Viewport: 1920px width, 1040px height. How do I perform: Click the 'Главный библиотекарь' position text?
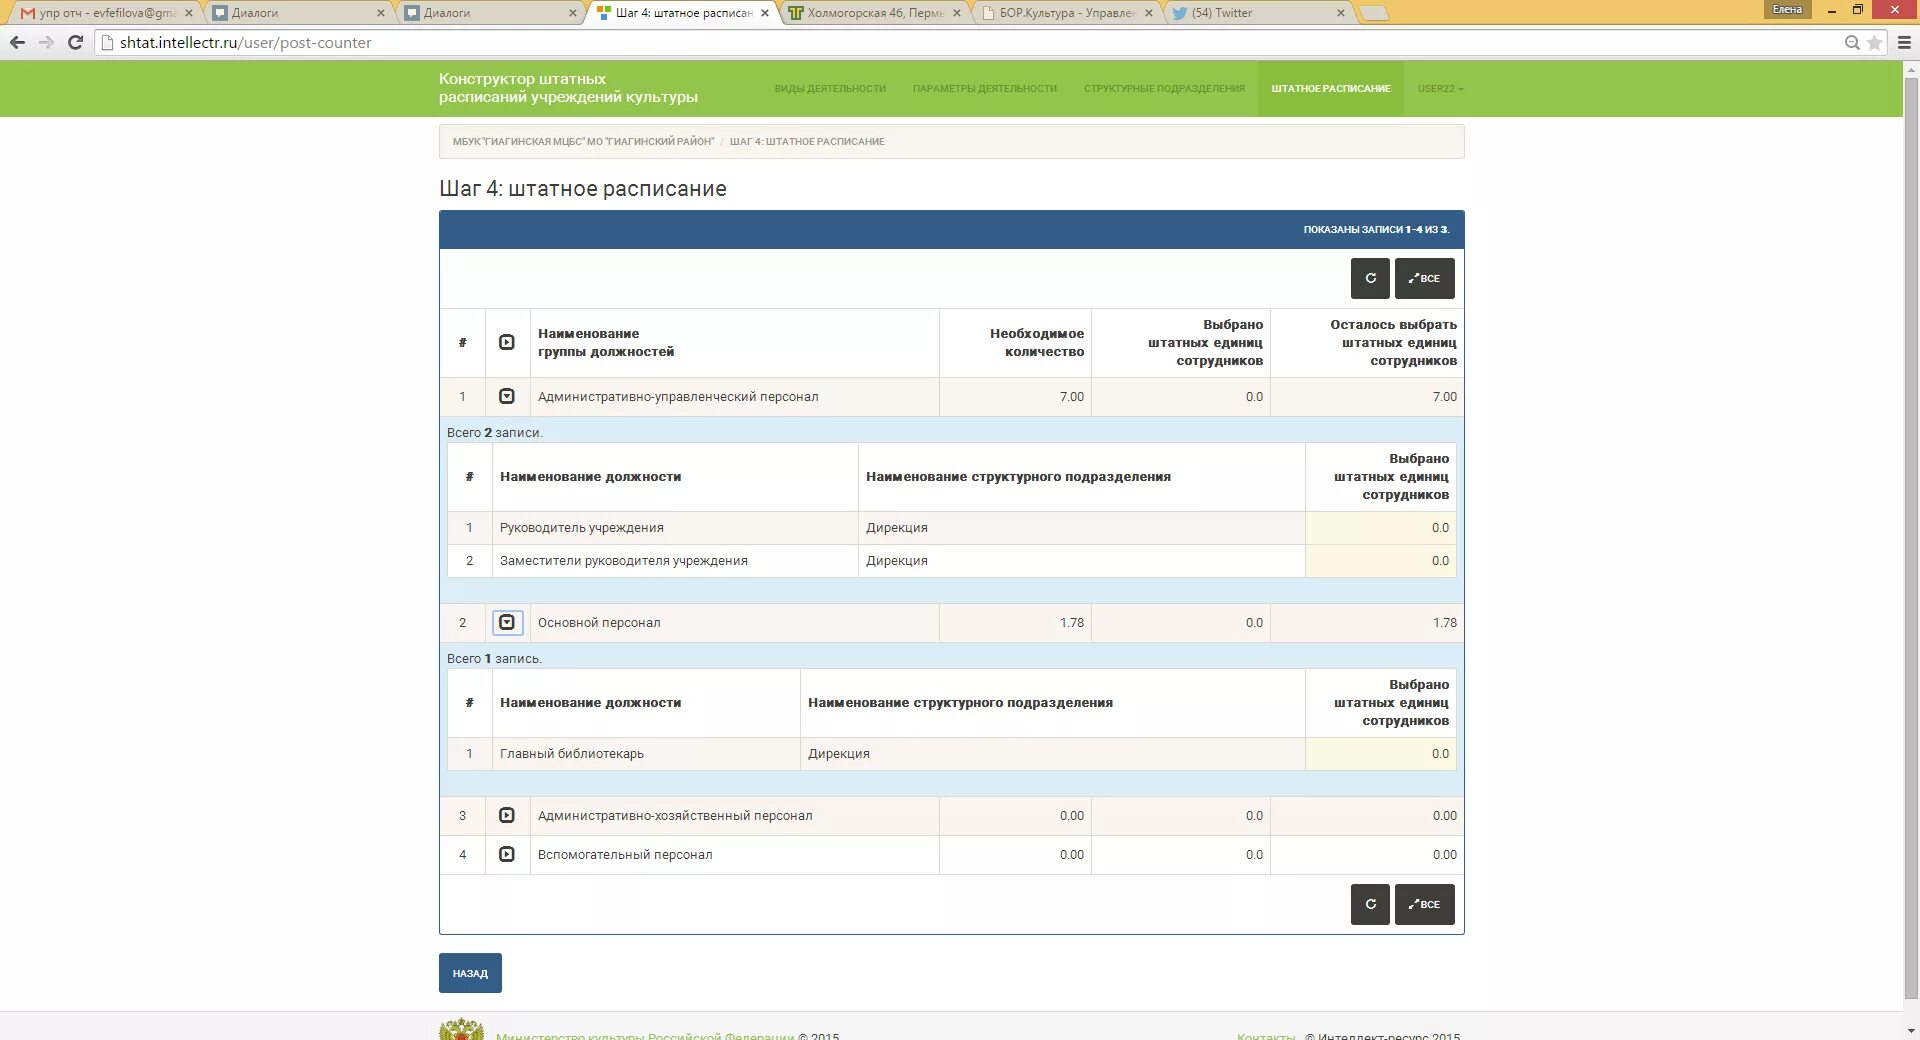(x=571, y=754)
